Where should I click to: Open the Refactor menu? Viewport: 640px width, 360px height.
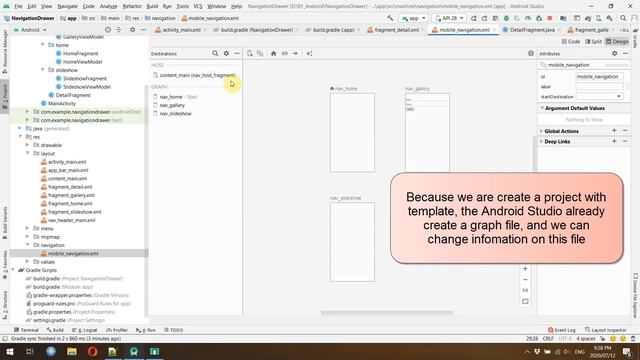[x=132, y=6]
